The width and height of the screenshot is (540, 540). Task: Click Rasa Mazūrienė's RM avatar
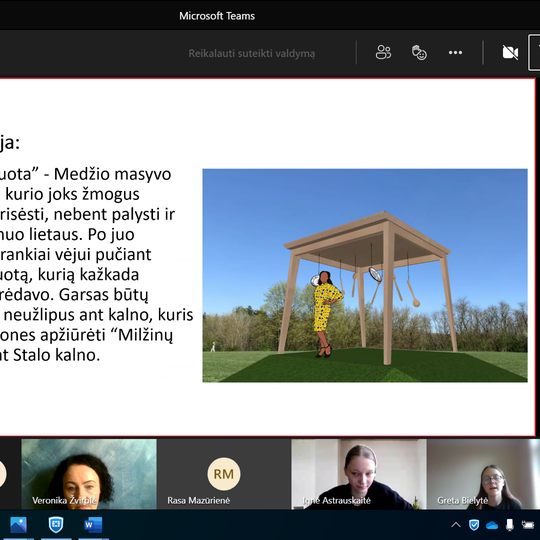pyautogui.click(x=224, y=474)
